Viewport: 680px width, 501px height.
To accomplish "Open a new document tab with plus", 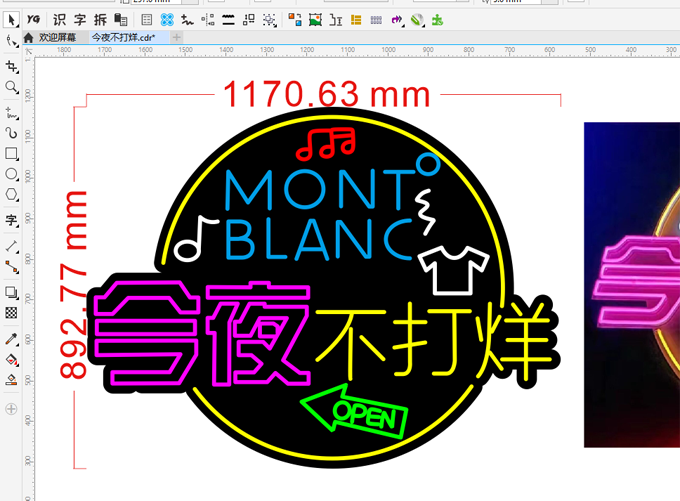I will click(x=177, y=38).
